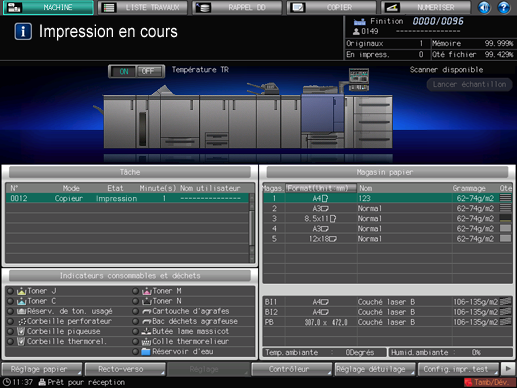
Task: Select tray 1 A4 row named 123
Action: 388,198
